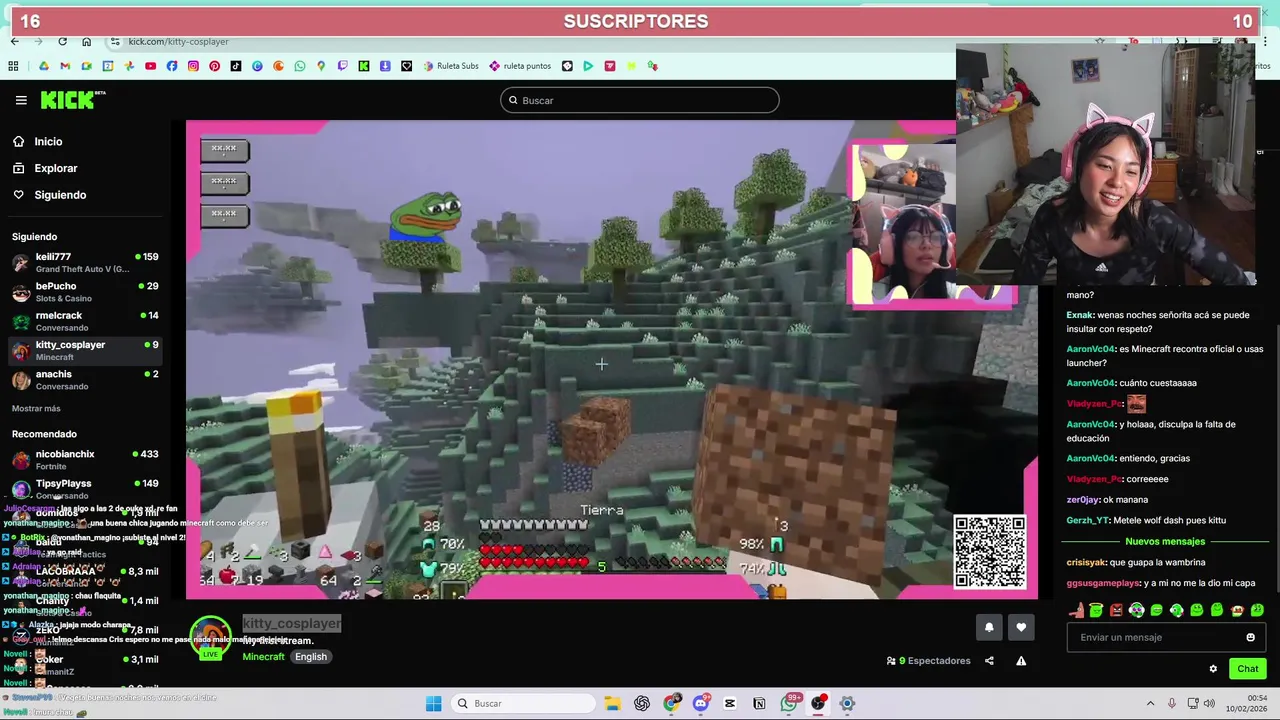Open OBS Studio from the taskbar
1280x720 pixels.
(x=818, y=703)
